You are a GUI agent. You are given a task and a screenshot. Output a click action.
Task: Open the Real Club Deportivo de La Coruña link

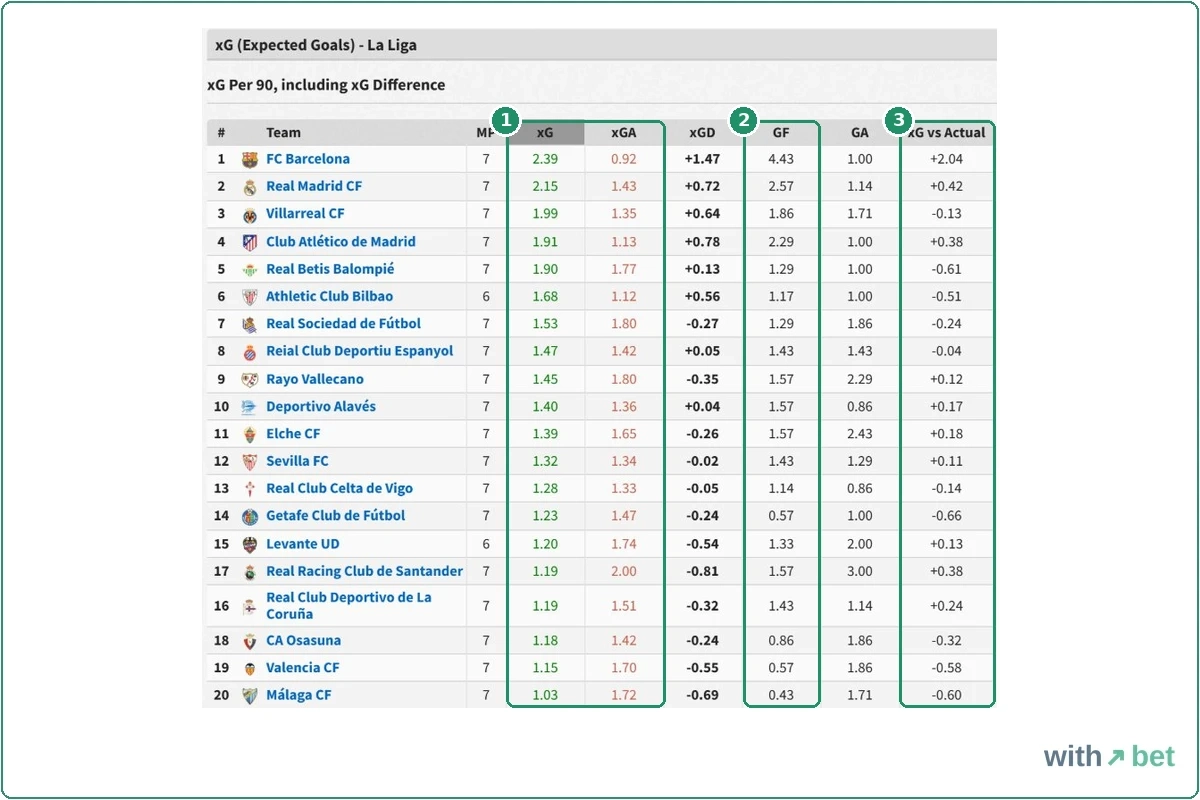pyautogui.click(x=349, y=606)
